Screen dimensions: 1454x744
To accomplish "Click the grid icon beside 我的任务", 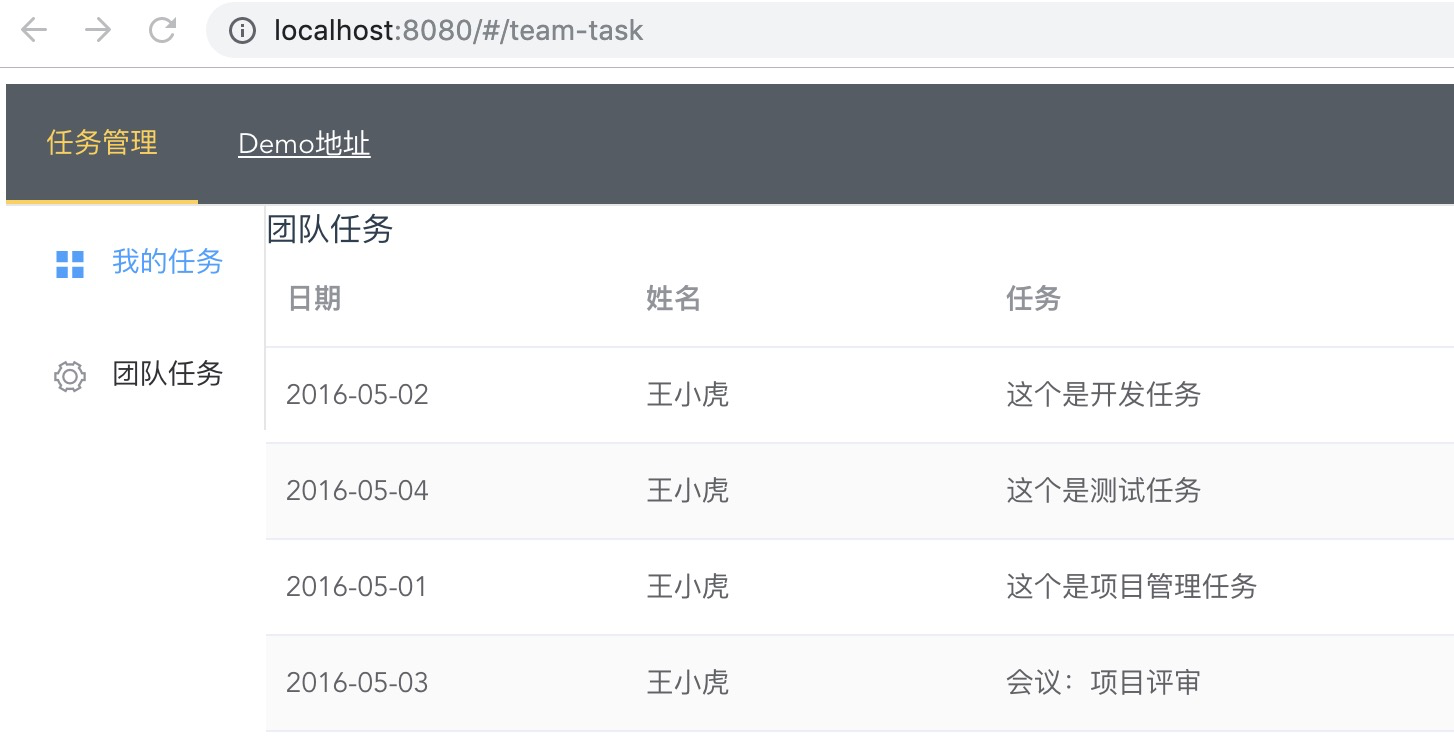I will (x=70, y=264).
